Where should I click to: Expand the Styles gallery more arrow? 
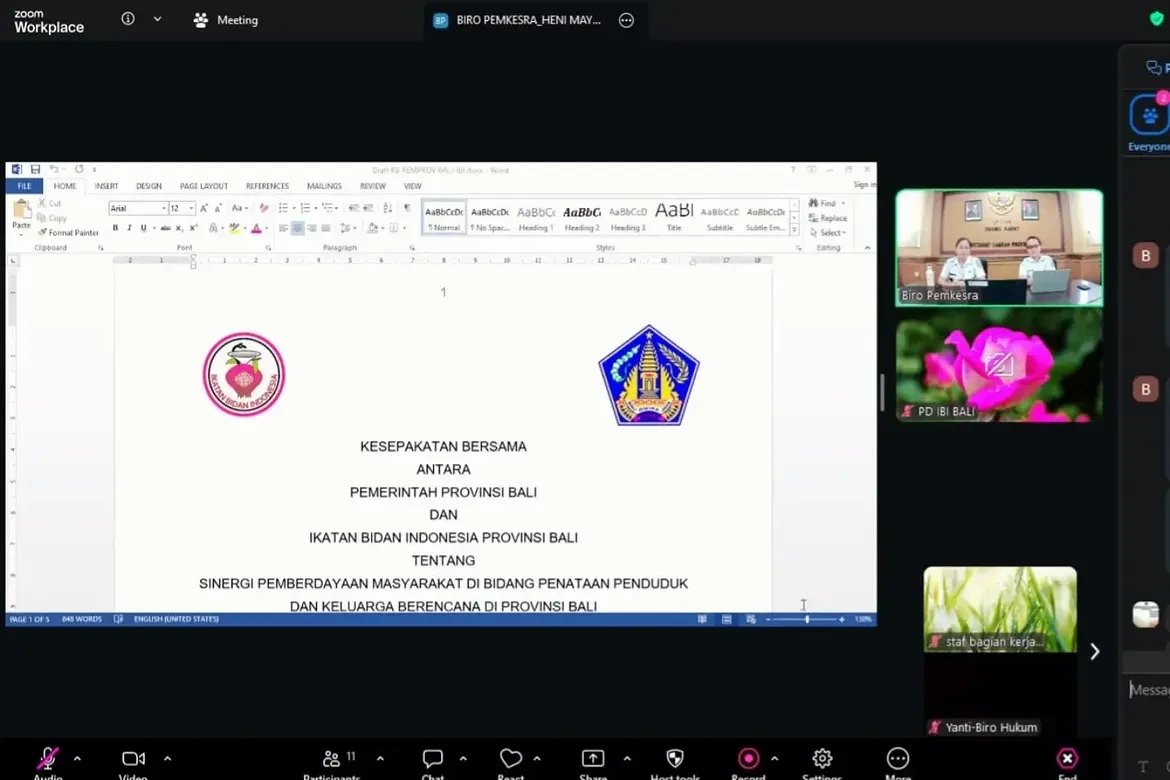pyautogui.click(x=794, y=230)
